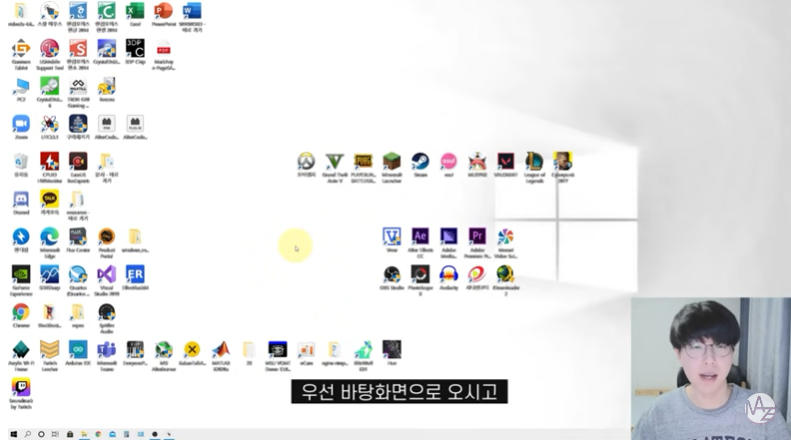791x441 pixels.
Task: Launch CPUID HWMonitor shortcut
Action: coord(49,168)
